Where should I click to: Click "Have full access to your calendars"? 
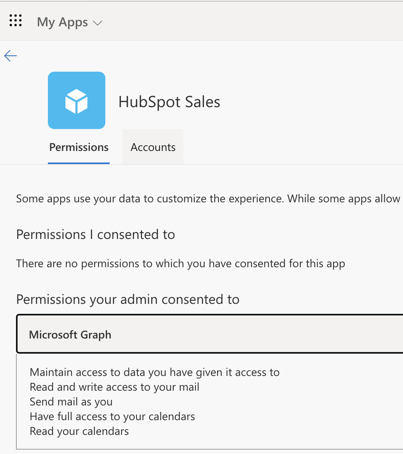(112, 416)
